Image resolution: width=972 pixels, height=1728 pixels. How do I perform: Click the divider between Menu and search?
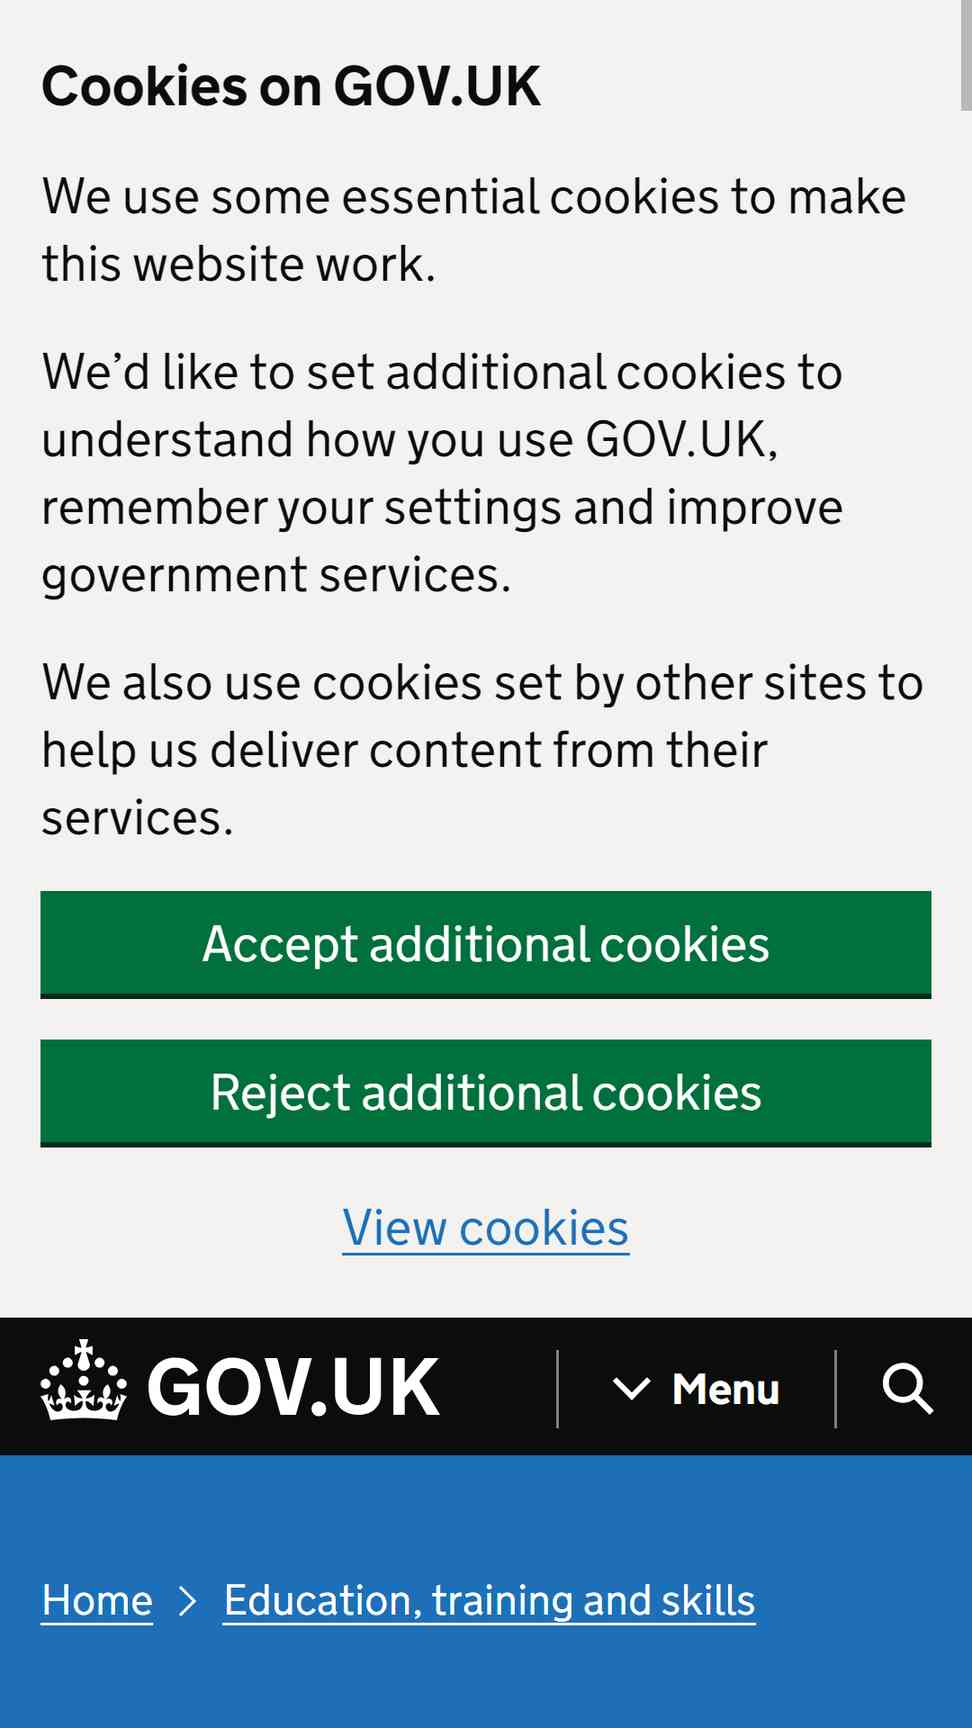tap(835, 1388)
